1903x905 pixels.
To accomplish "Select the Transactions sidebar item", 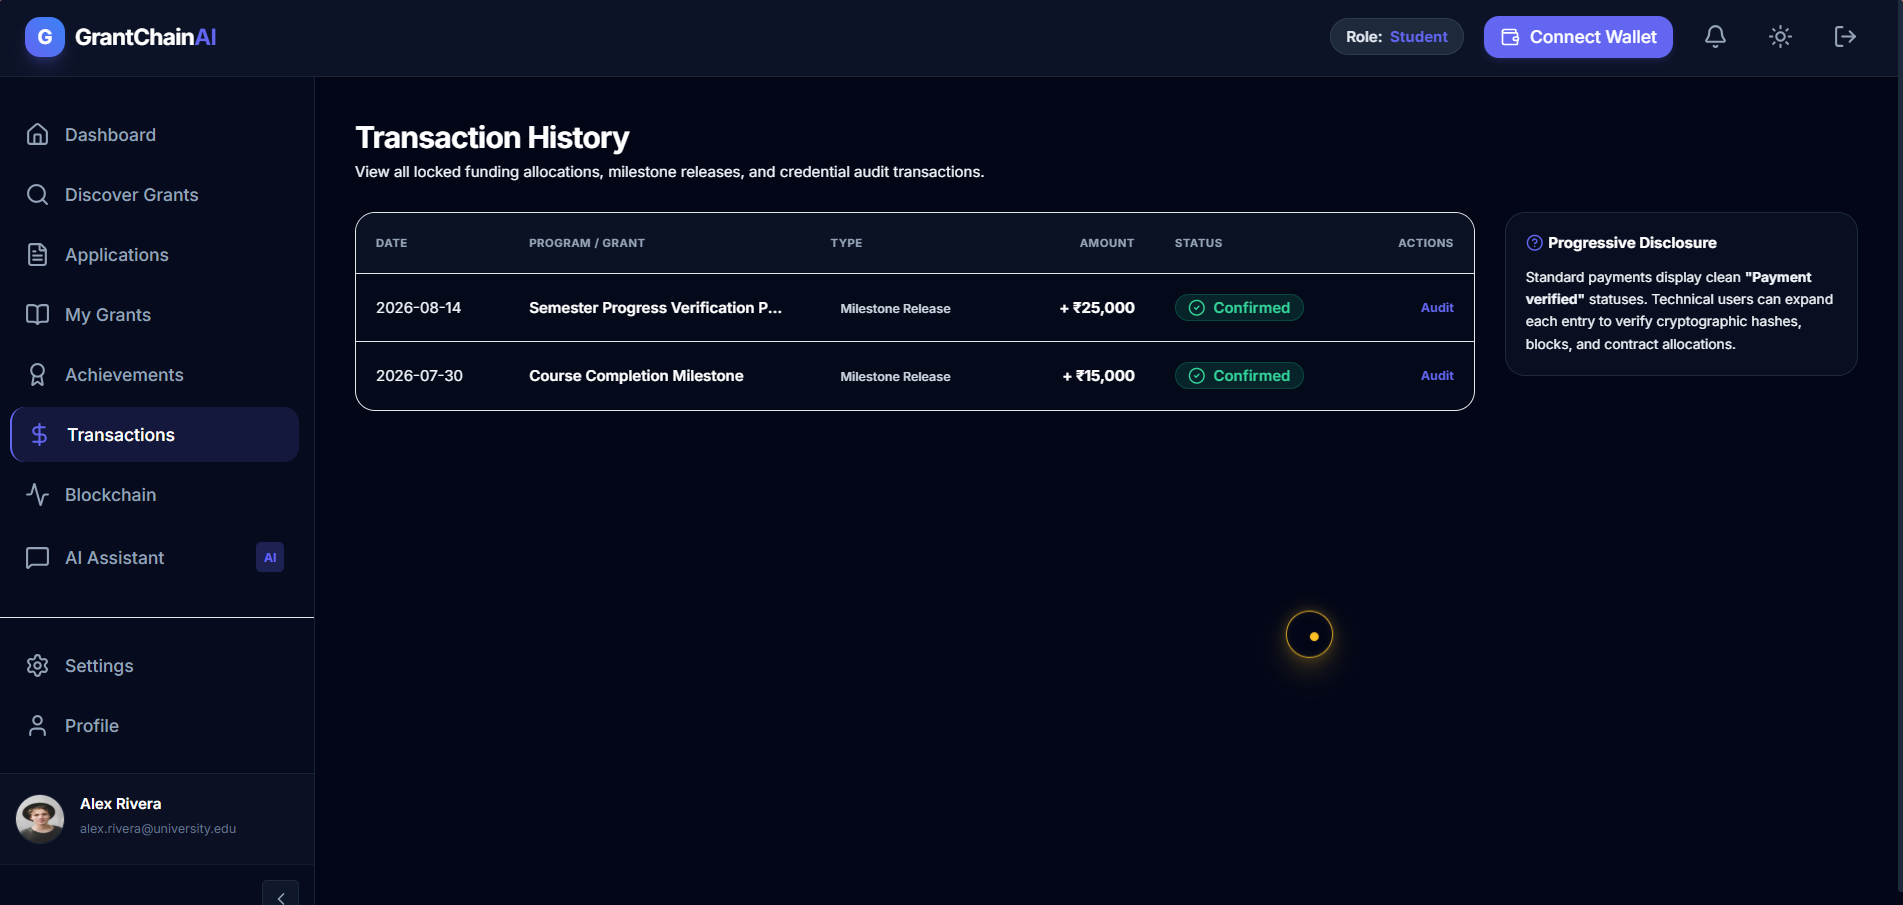I will click(x=155, y=435).
